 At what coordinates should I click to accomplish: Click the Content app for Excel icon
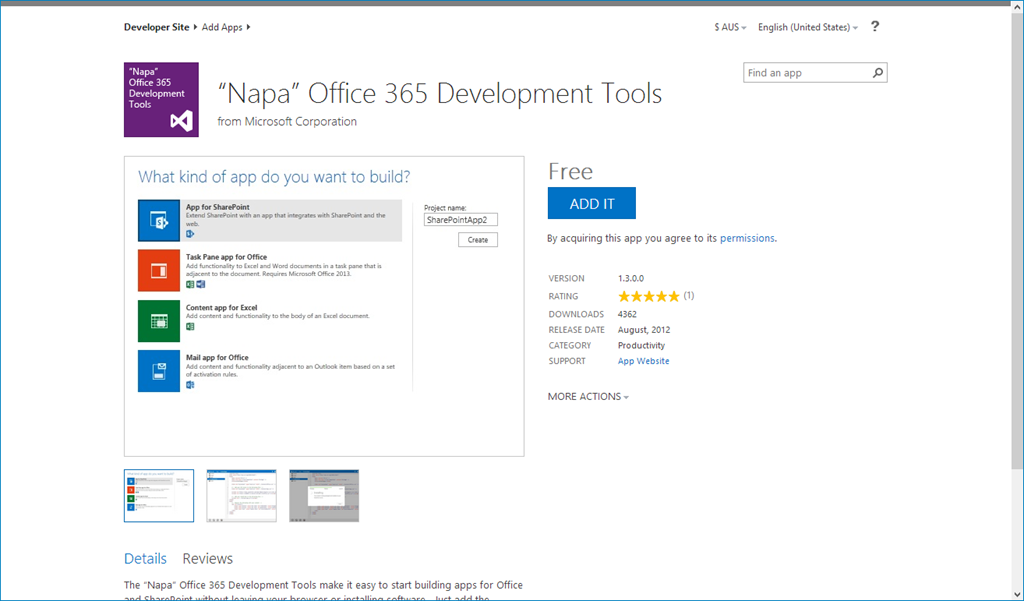[x=158, y=321]
